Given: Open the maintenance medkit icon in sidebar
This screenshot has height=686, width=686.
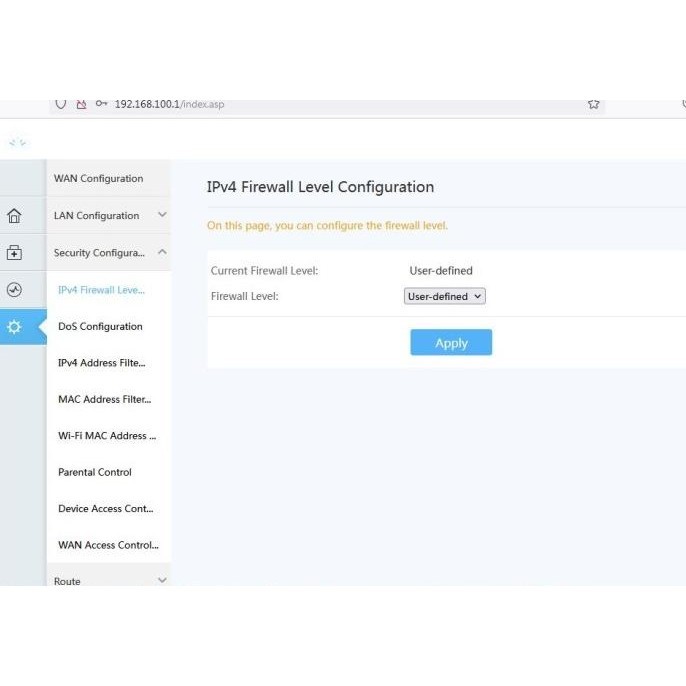Looking at the screenshot, I should 14,253.
